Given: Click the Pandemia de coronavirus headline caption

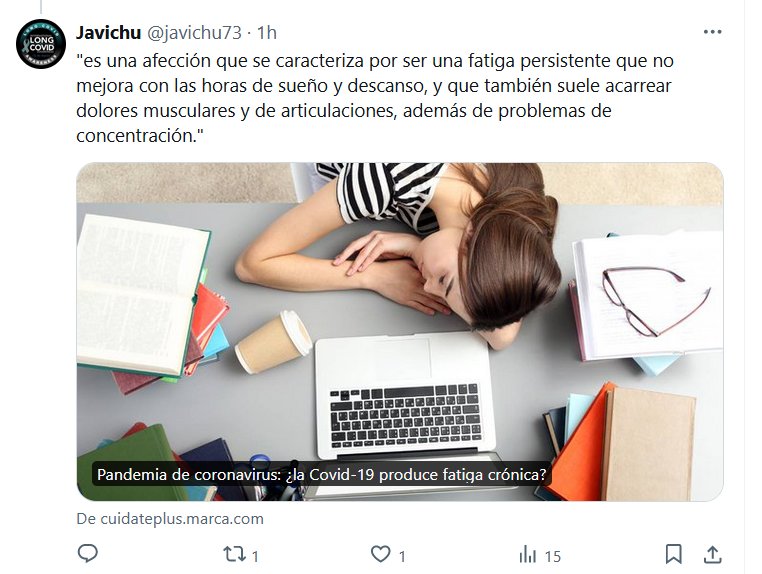Looking at the screenshot, I should point(322,474).
